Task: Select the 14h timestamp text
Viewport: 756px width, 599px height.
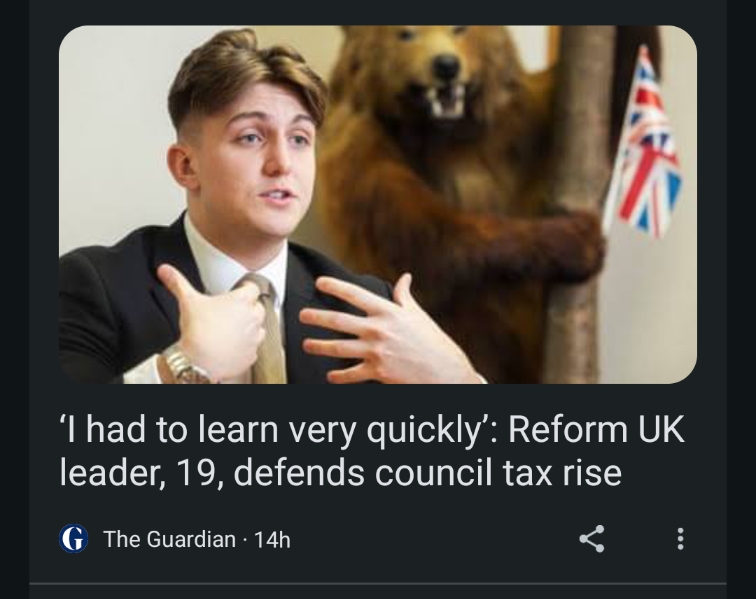Action: pos(272,540)
